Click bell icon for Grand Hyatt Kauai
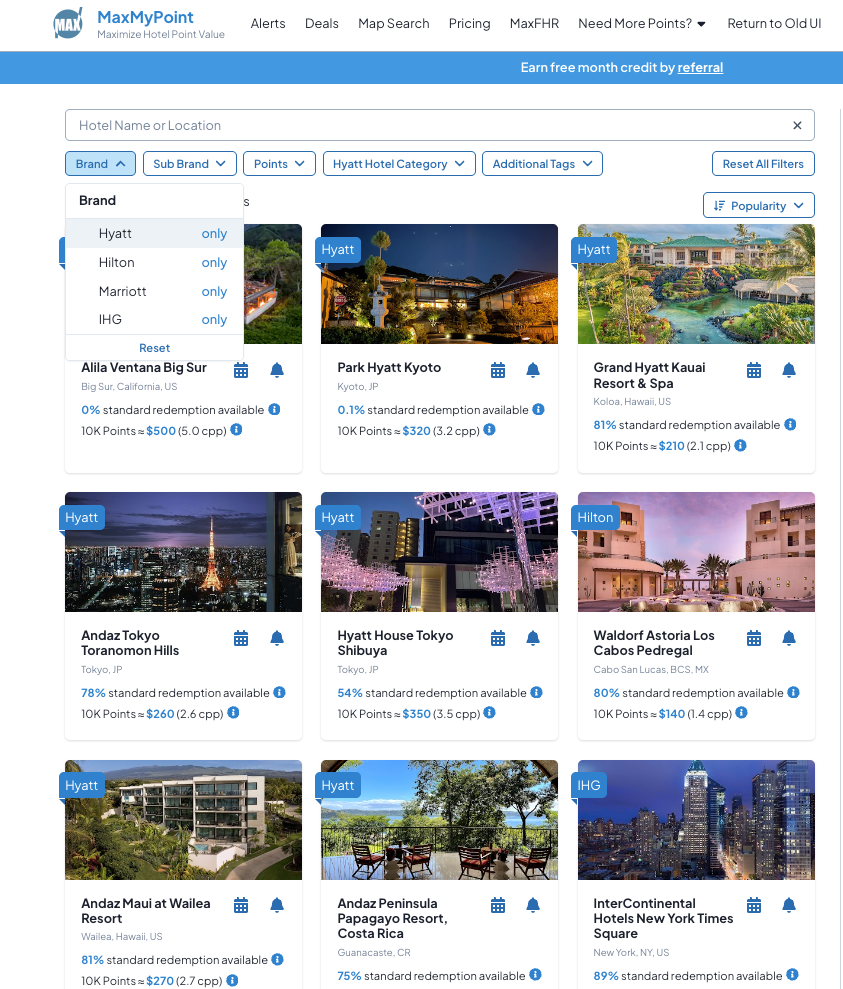This screenshot has height=989, width=843. [789, 370]
